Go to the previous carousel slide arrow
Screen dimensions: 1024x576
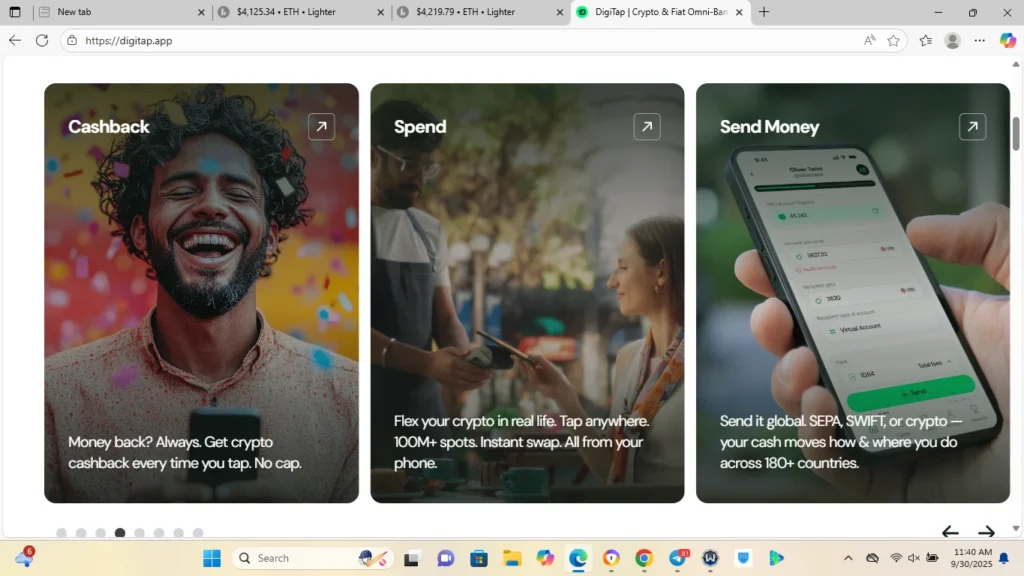950,532
